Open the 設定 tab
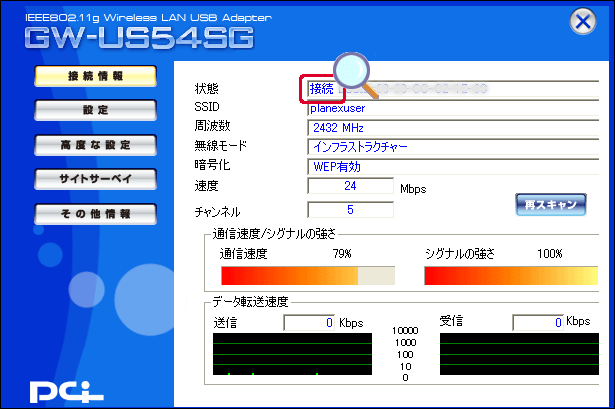 coord(95,110)
